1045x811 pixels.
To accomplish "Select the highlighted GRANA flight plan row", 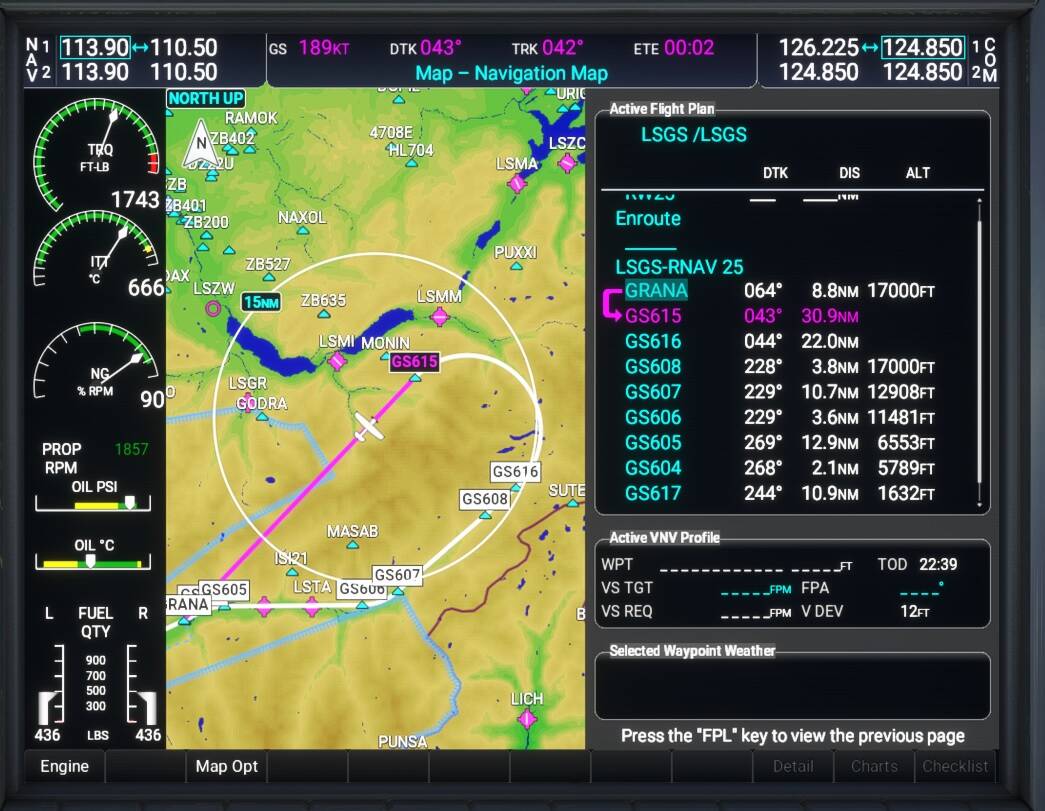I will click(780, 291).
